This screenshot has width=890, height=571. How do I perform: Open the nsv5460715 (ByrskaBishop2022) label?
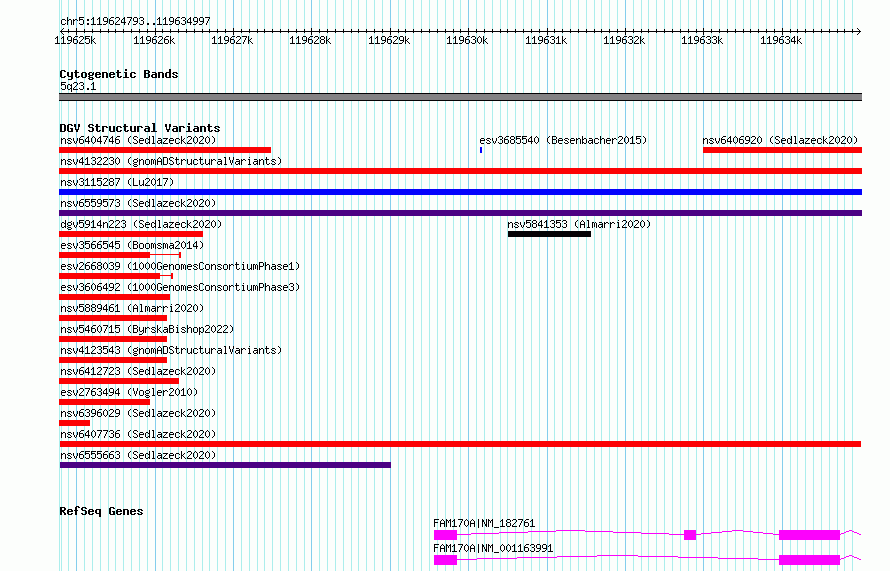click(147, 329)
